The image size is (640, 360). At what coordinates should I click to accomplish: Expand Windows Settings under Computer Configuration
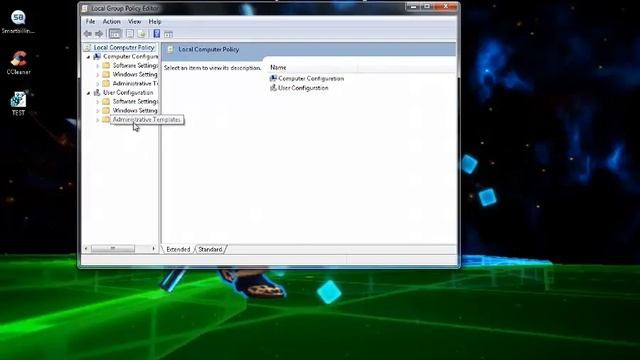(98, 75)
